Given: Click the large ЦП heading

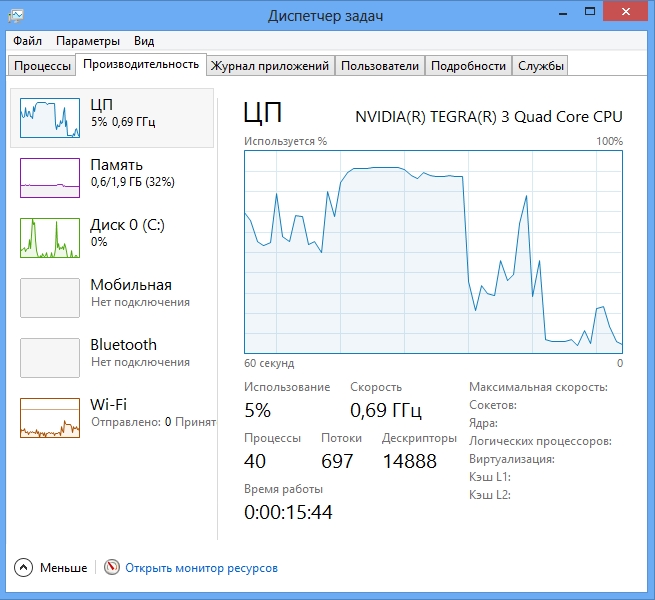Looking at the screenshot, I should pos(263,112).
